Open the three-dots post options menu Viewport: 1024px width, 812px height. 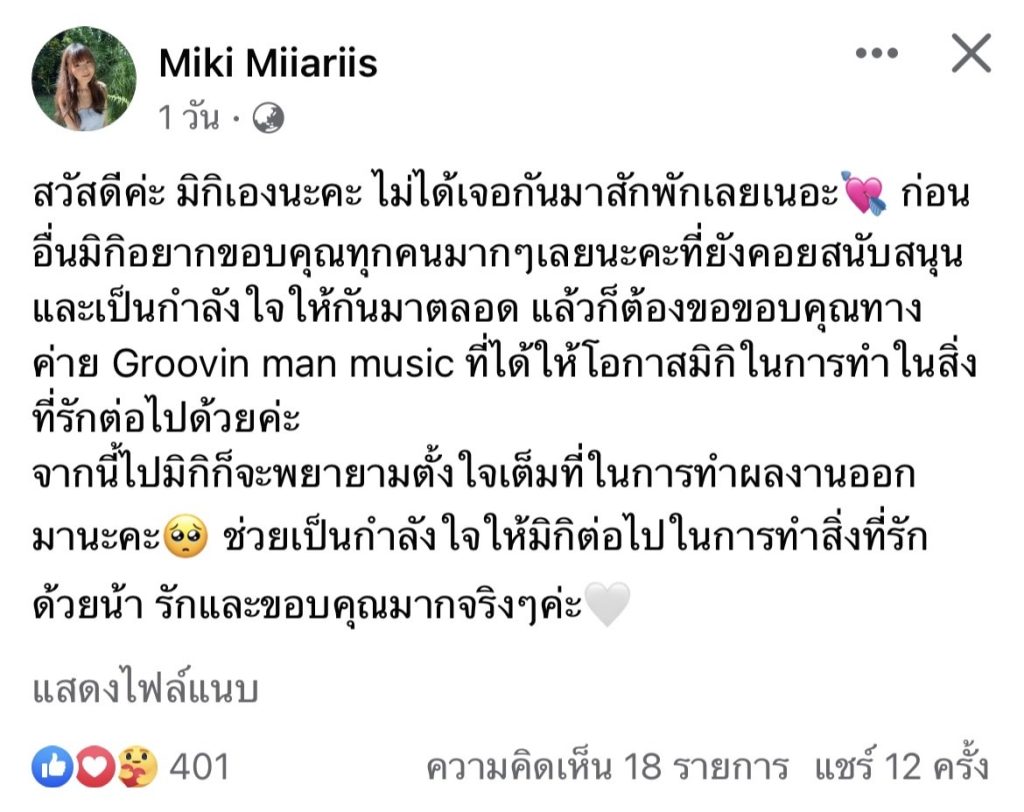pyautogui.click(x=877, y=53)
